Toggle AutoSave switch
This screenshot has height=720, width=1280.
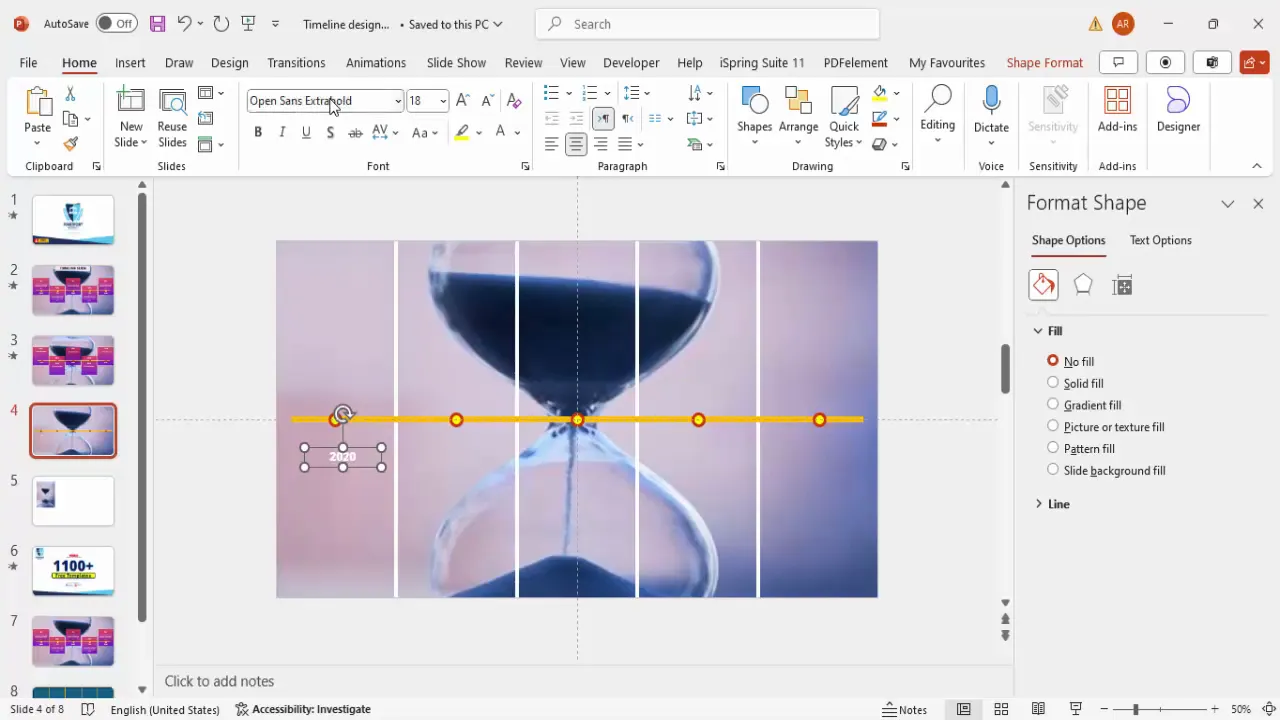click(x=118, y=23)
